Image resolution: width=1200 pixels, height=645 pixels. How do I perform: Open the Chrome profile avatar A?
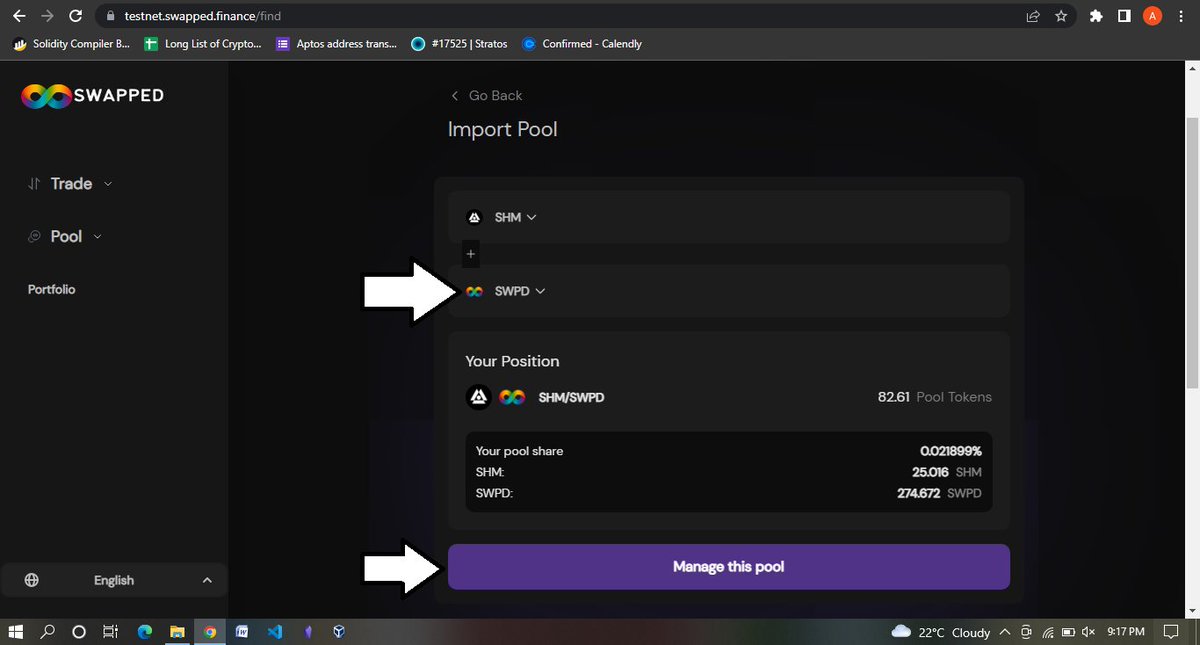(x=1153, y=16)
